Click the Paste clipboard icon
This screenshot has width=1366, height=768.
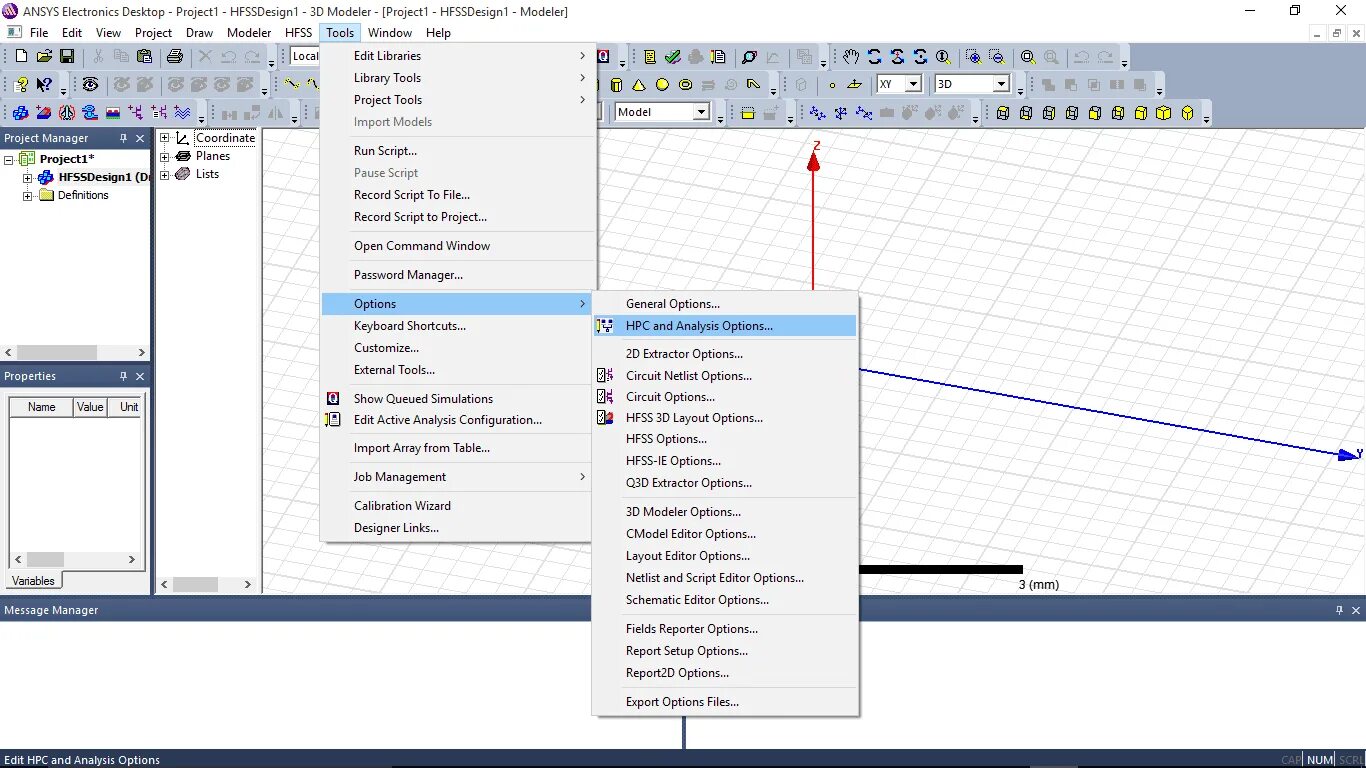145,57
